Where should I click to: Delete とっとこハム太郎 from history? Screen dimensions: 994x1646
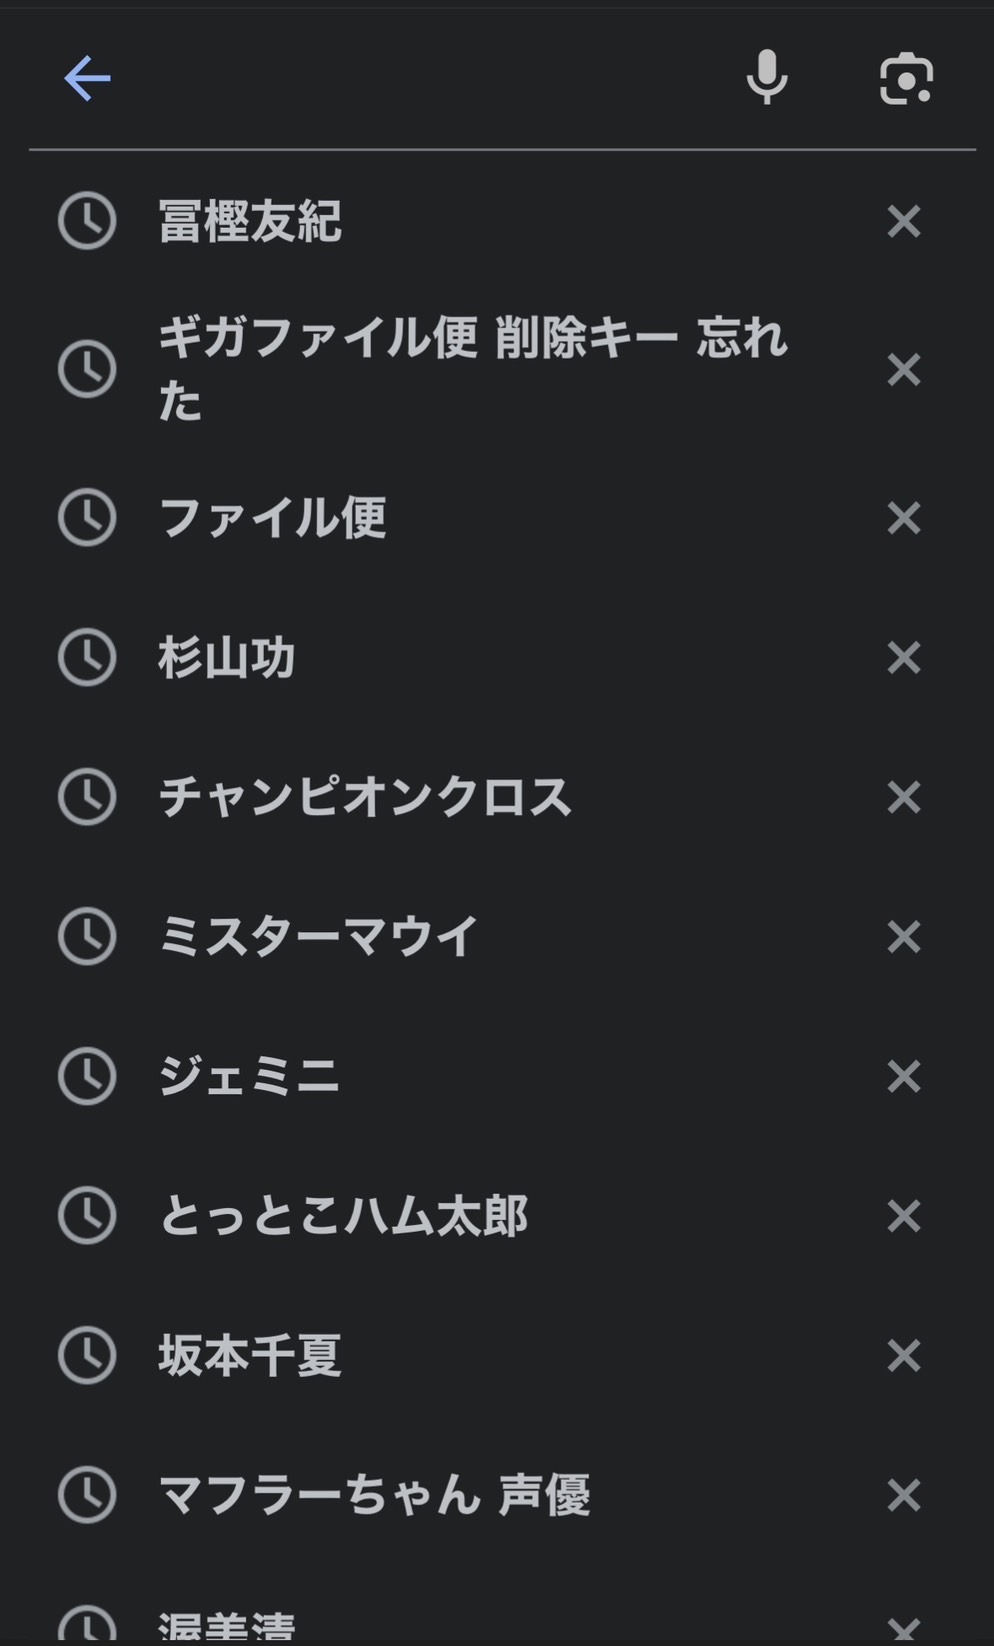903,1216
